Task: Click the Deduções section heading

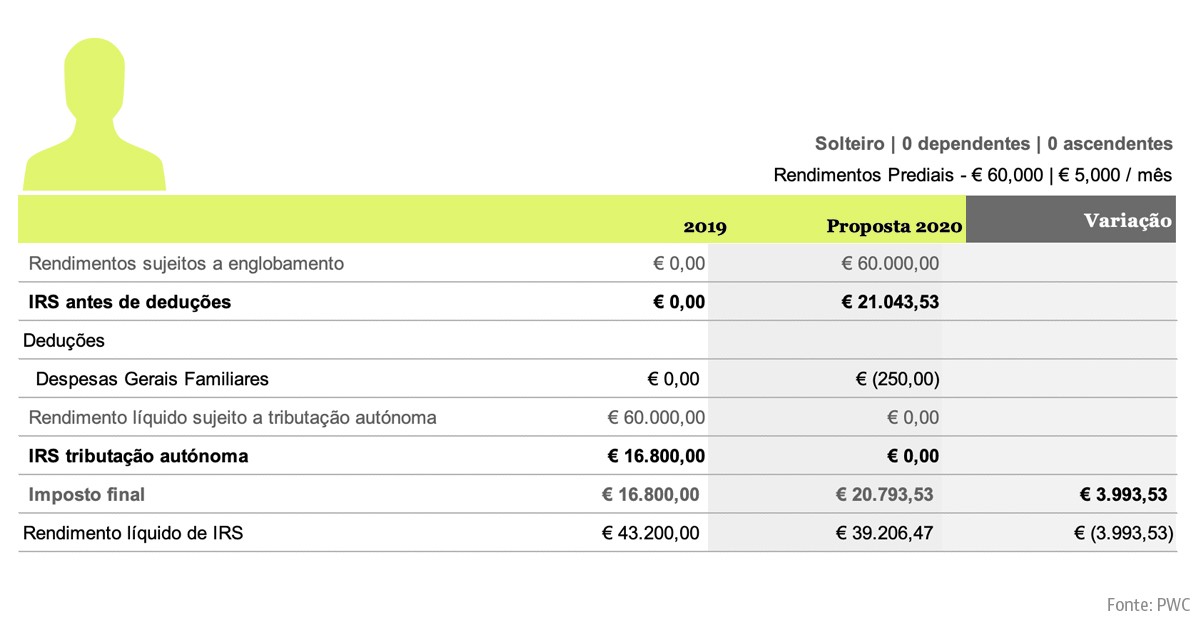Action: [64, 340]
